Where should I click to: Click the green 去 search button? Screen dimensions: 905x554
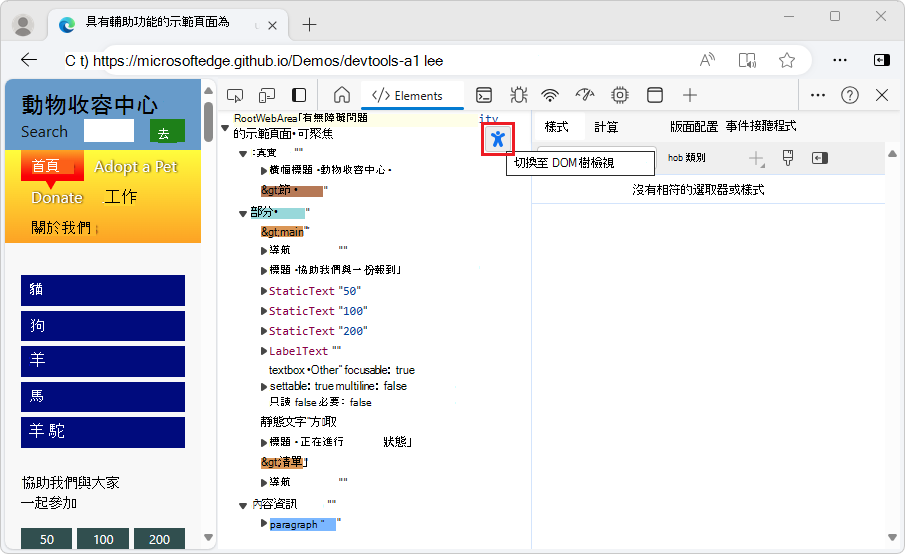167,131
